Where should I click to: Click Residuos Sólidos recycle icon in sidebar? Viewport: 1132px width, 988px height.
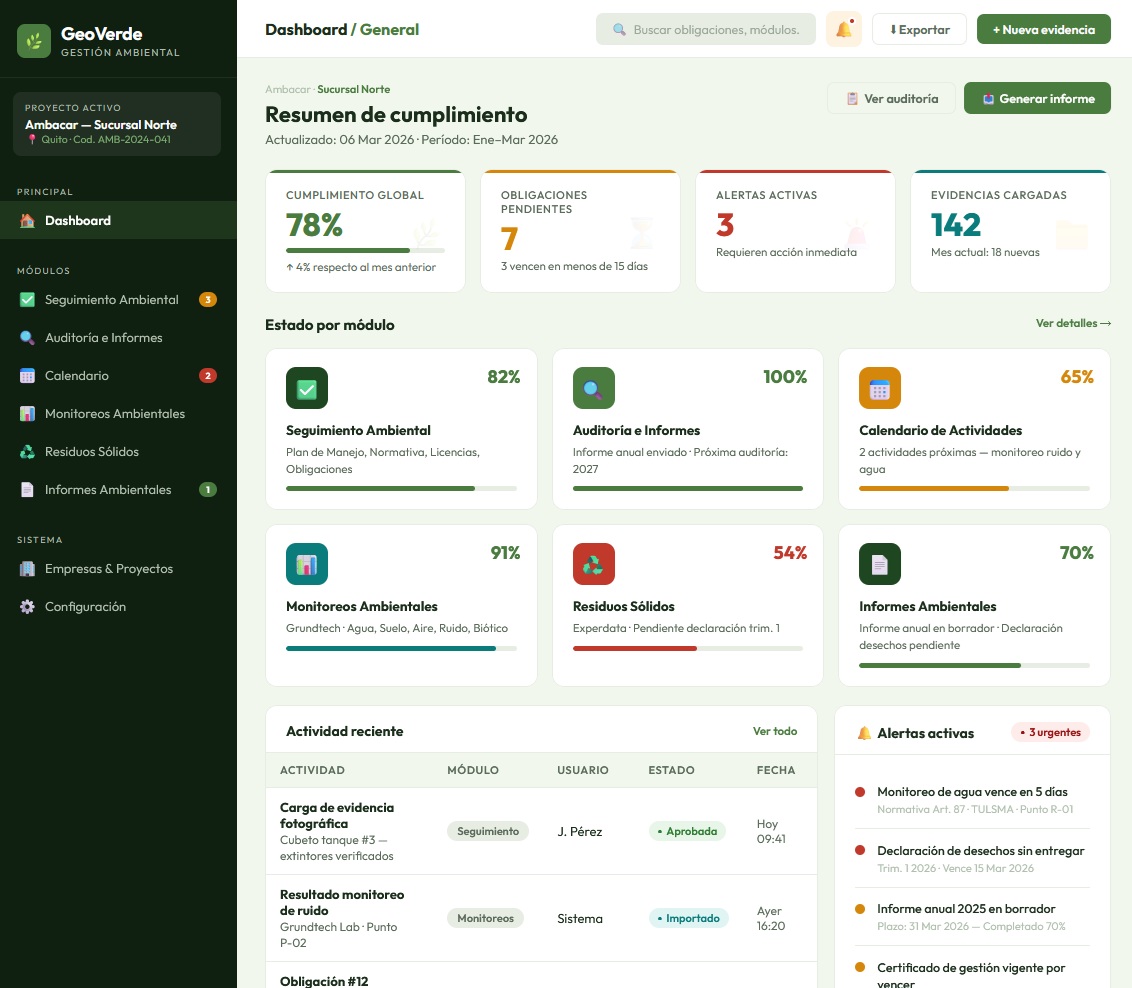[27, 452]
